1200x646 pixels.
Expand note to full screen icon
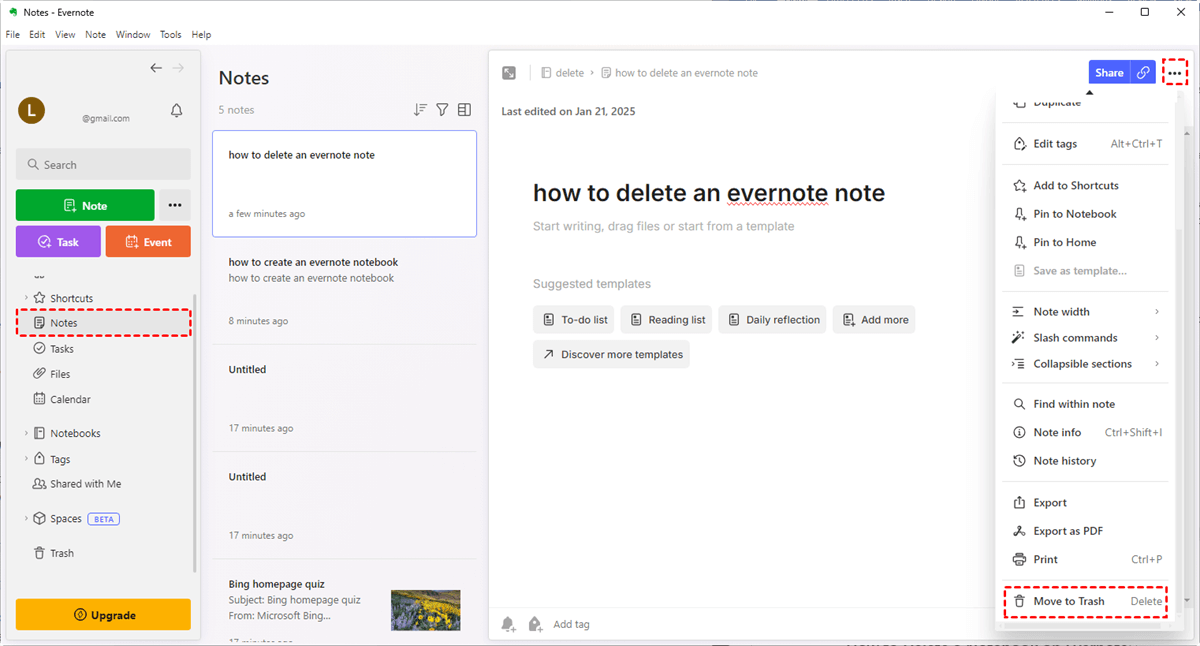coord(509,73)
